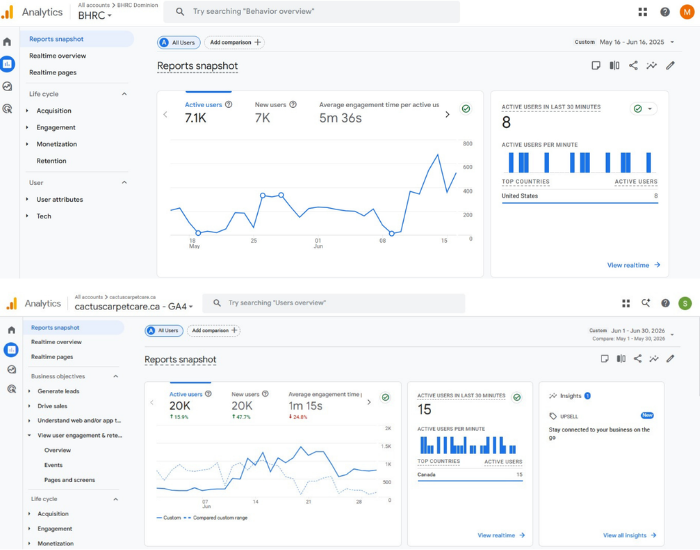Click data quality check icon on BHRC chart card
The image size is (700, 550).
click(466, 108)
